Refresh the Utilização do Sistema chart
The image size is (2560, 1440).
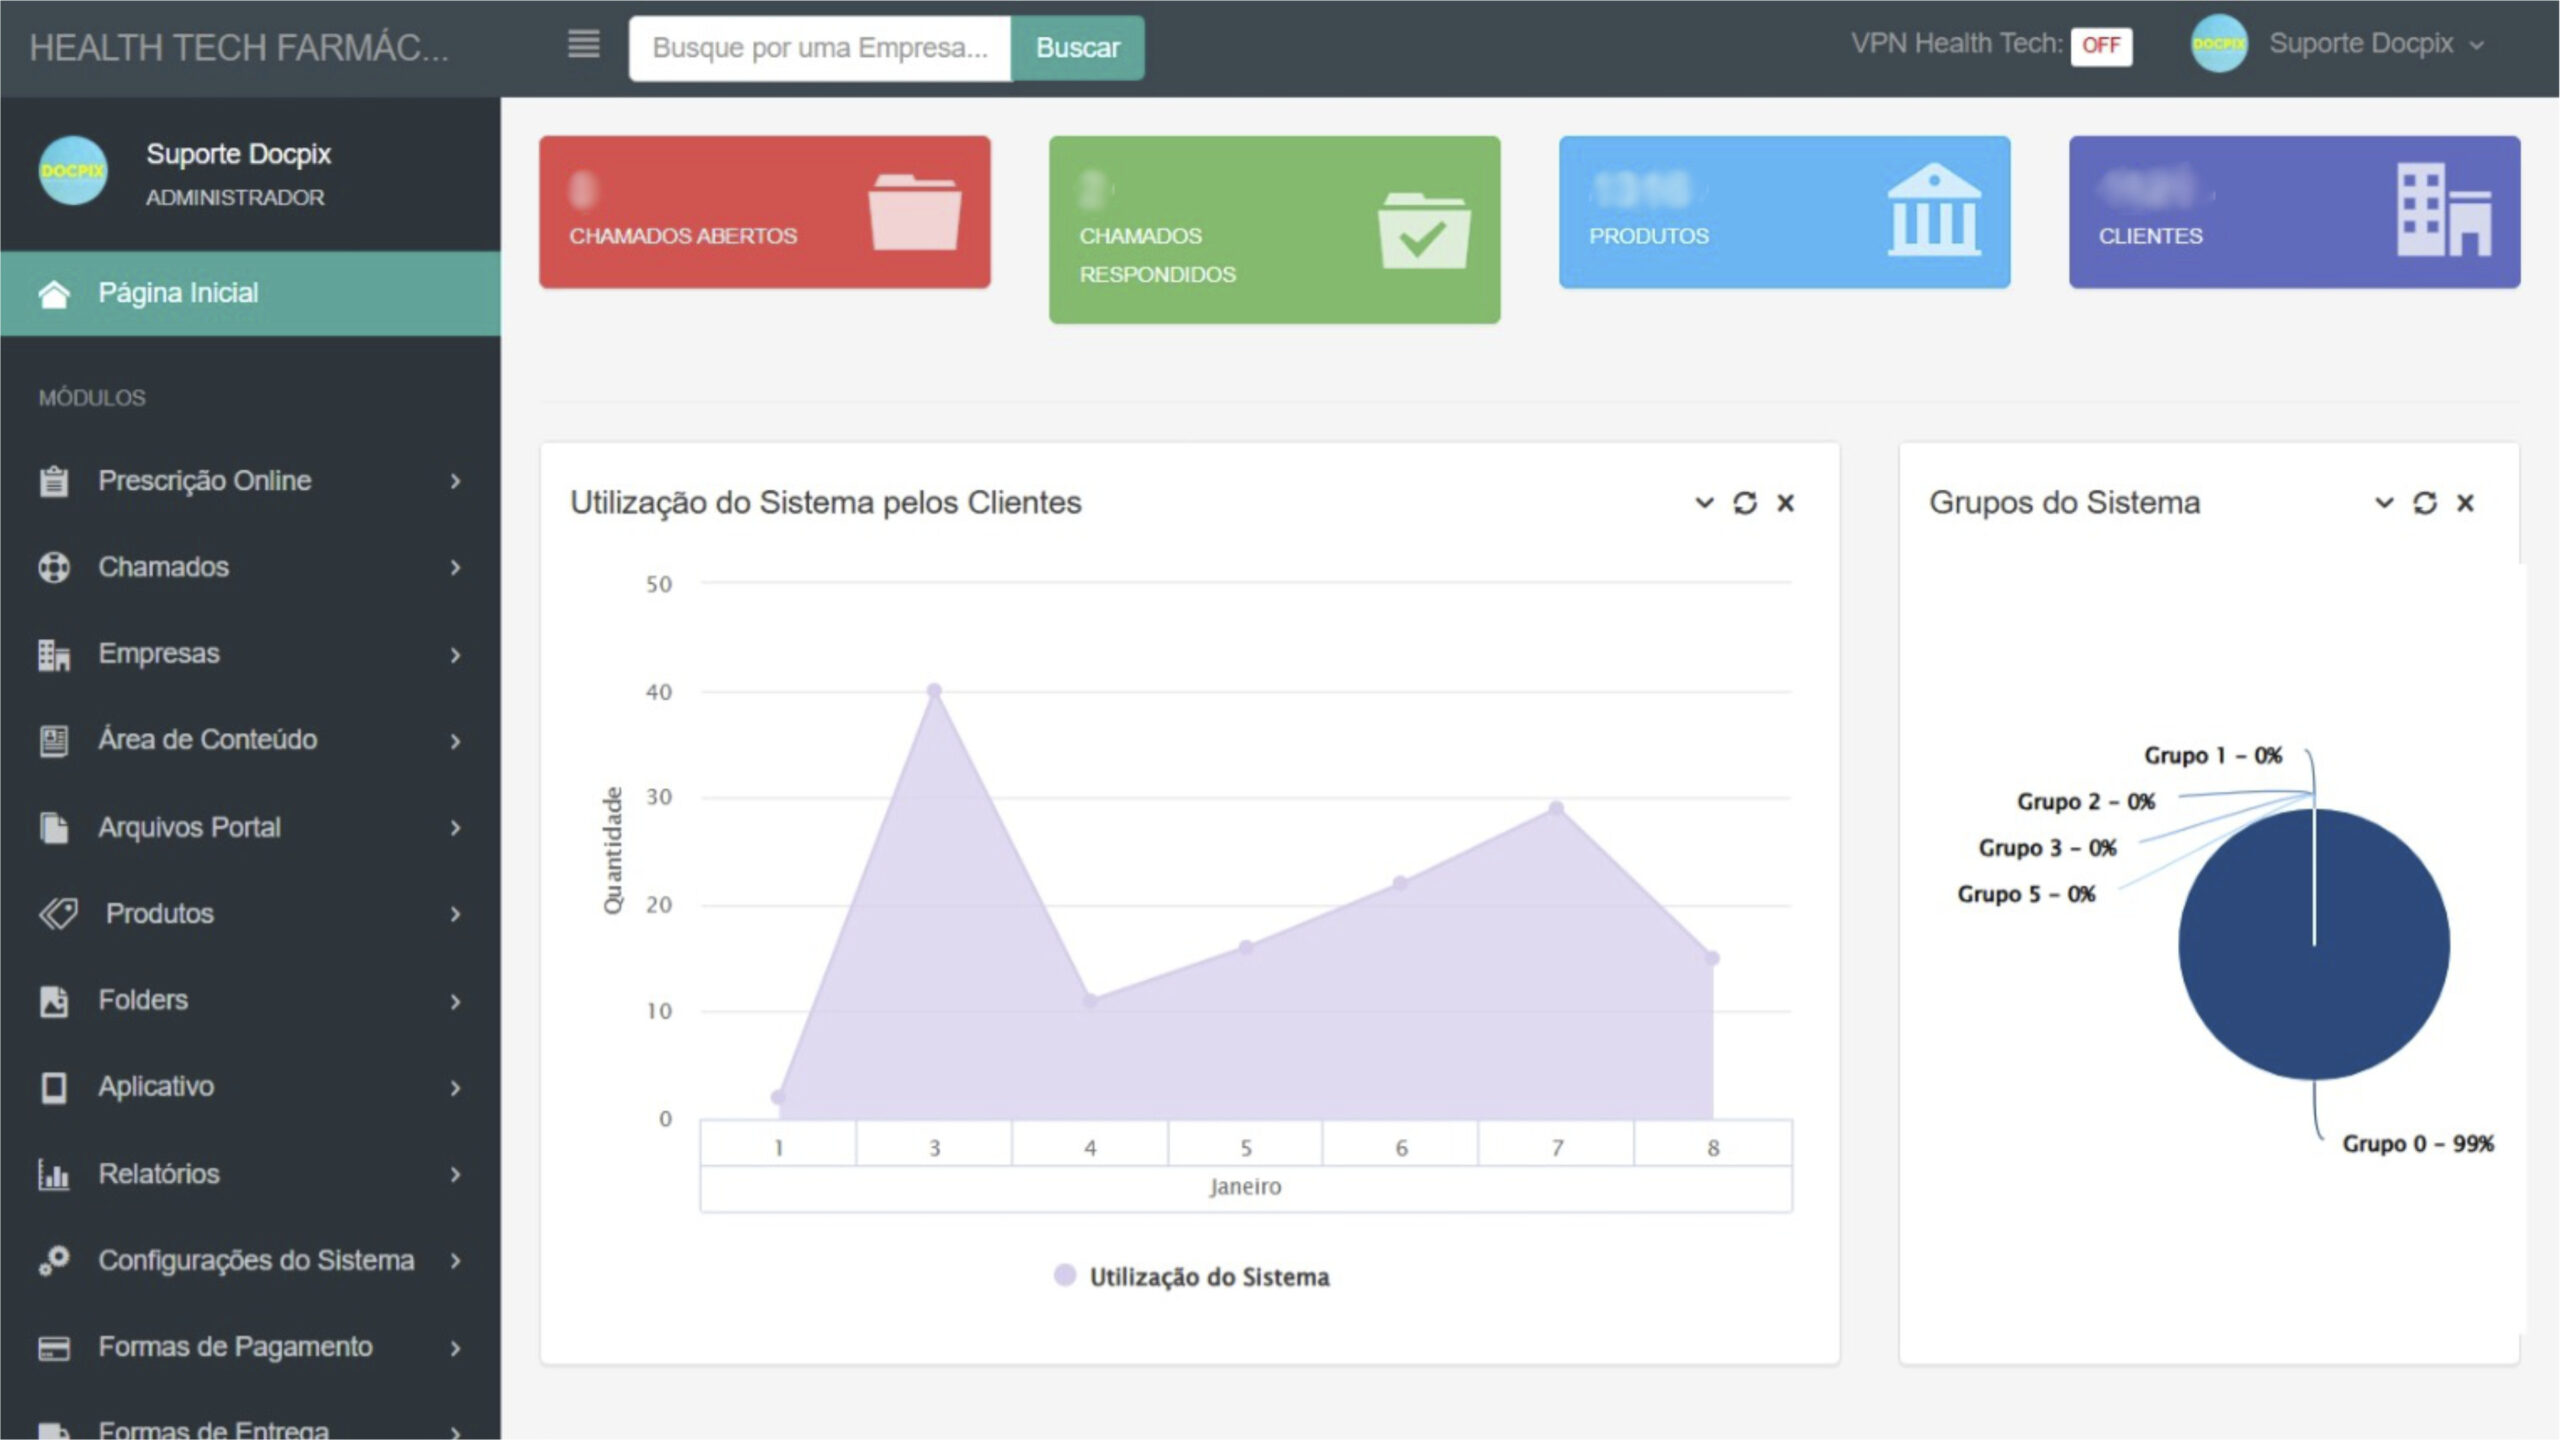(1745, 503)
